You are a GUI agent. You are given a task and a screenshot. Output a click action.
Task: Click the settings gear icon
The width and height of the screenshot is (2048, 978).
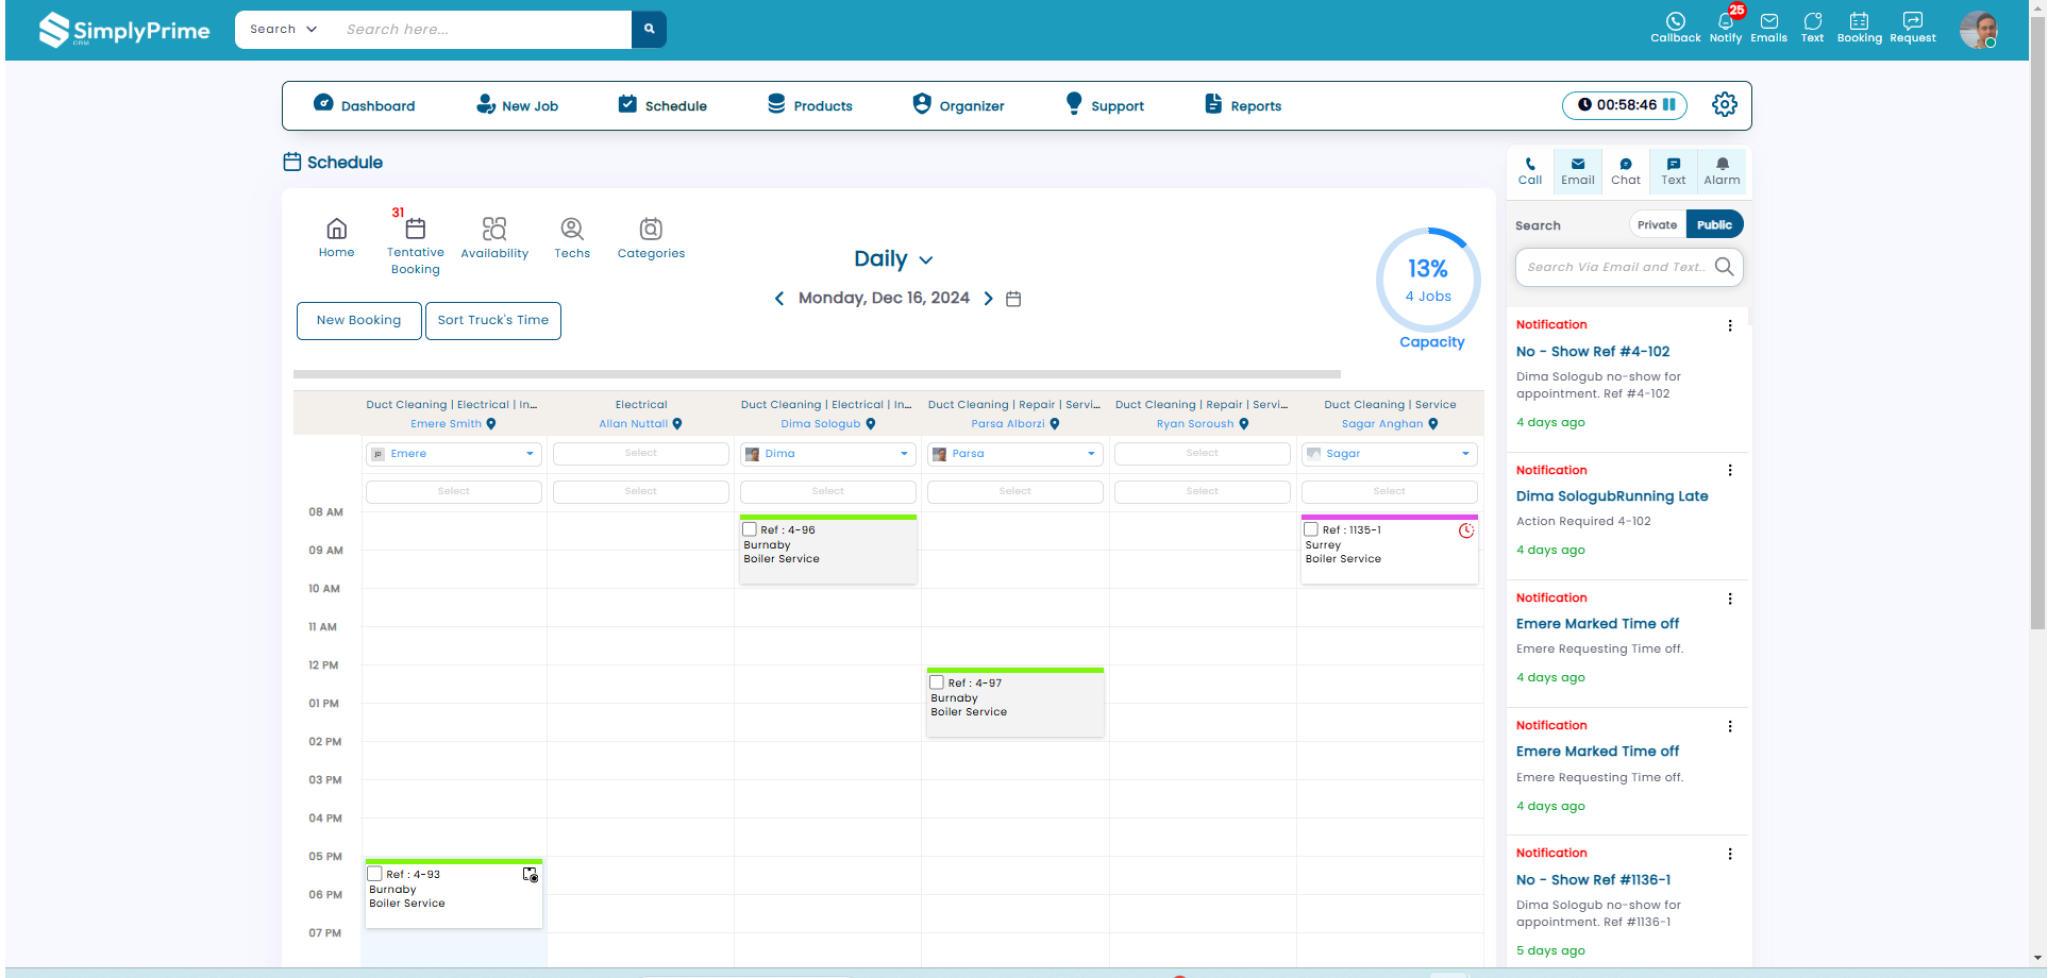tap(1724, 105)
